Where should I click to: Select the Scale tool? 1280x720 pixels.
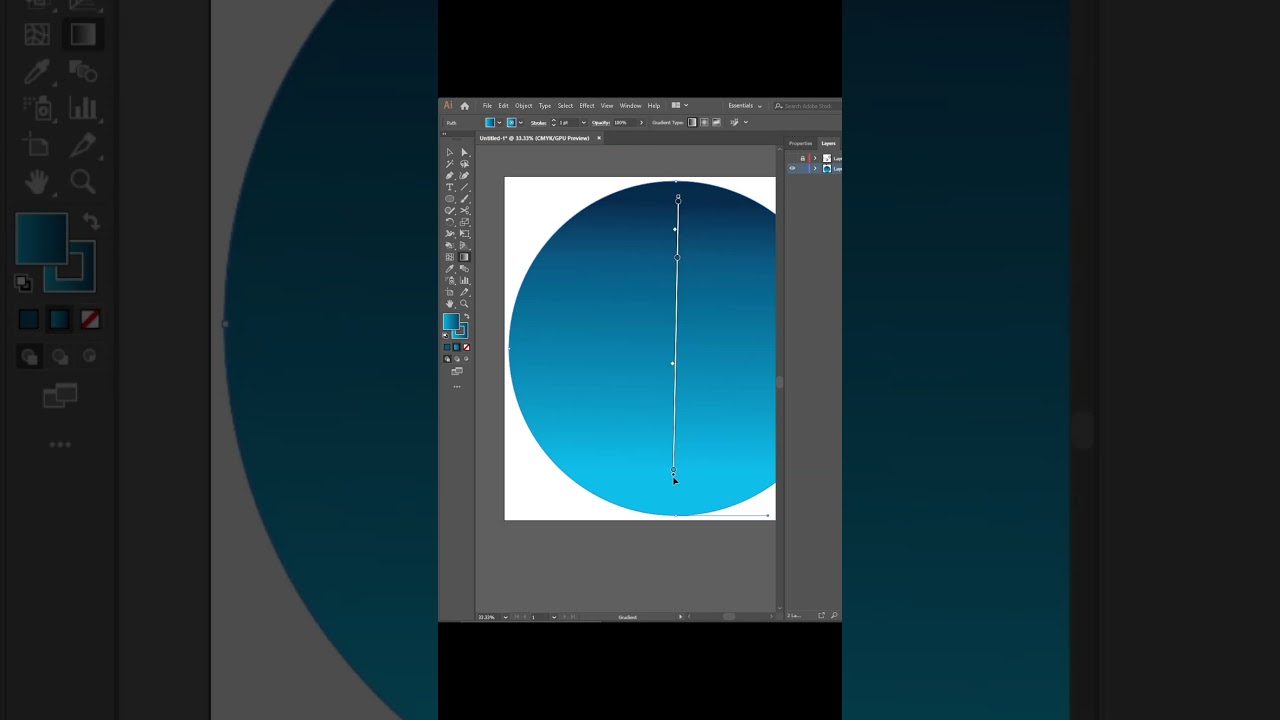pos(464,223)
